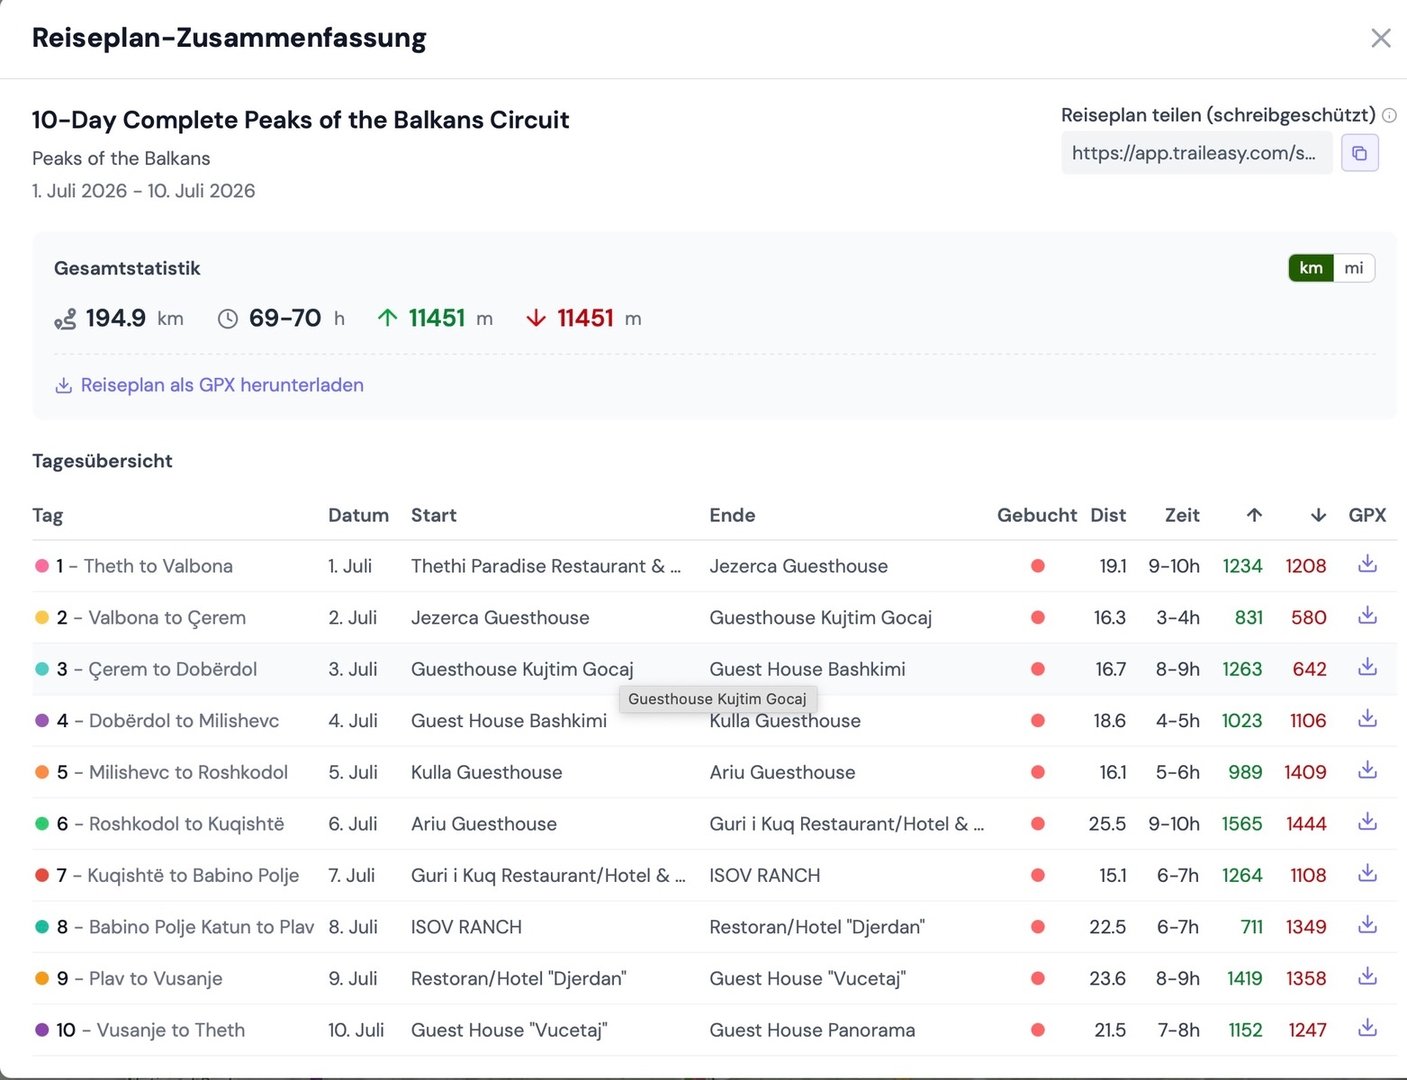
Task: Click start 'Thethi Paradise Restaurant & ...'
Action: pyautogui.click(x=546, y=566)
